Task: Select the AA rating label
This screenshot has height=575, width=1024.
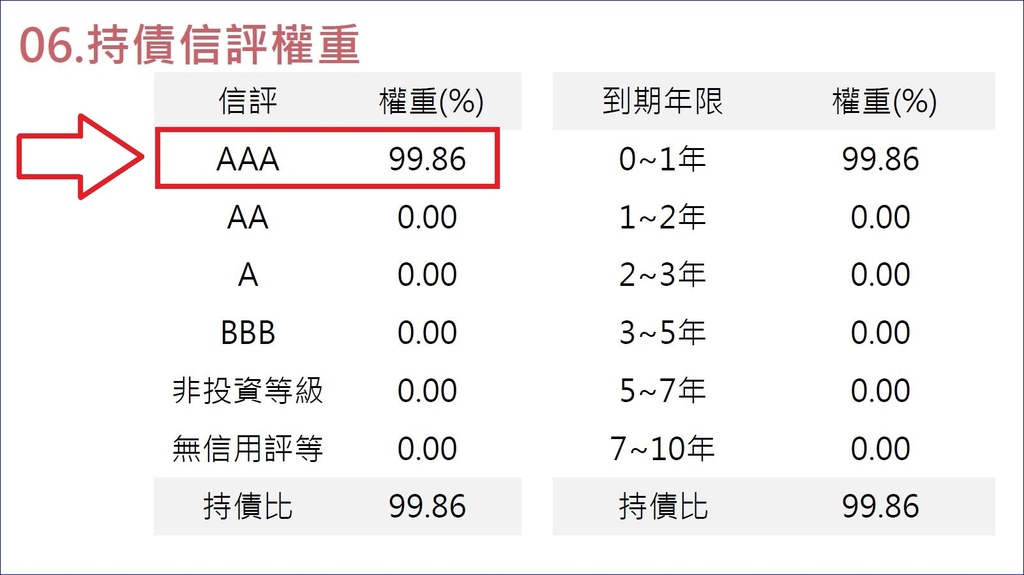Action: 248,217
